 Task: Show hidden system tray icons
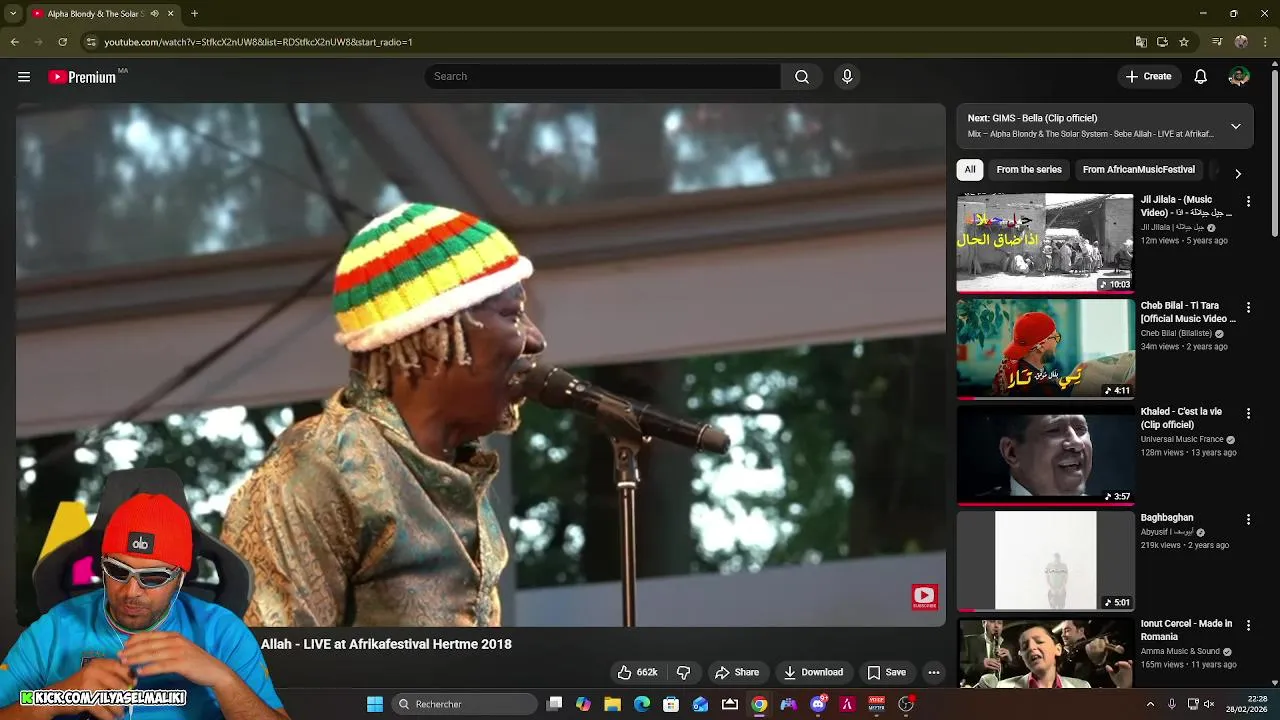click(1150, 704)
